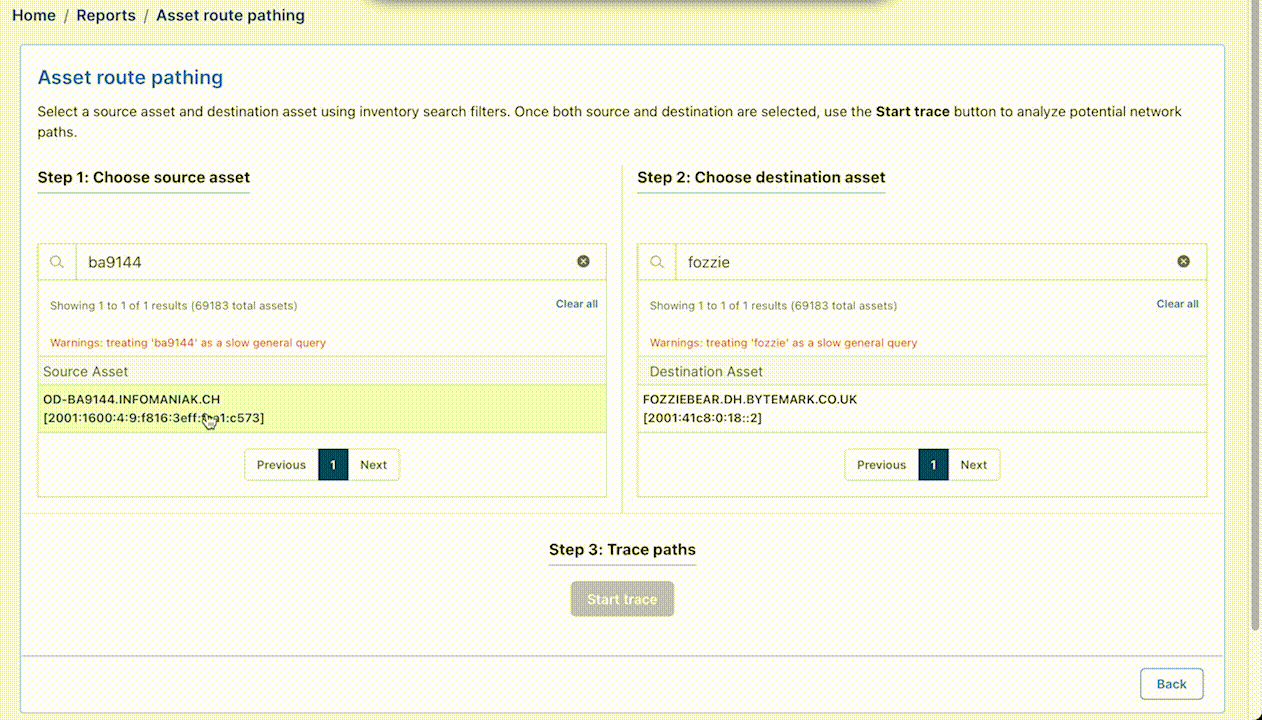Clear the 'ba9144' source search text
The height and width of the screenshot is (720, 1262).
pos(583,262)
